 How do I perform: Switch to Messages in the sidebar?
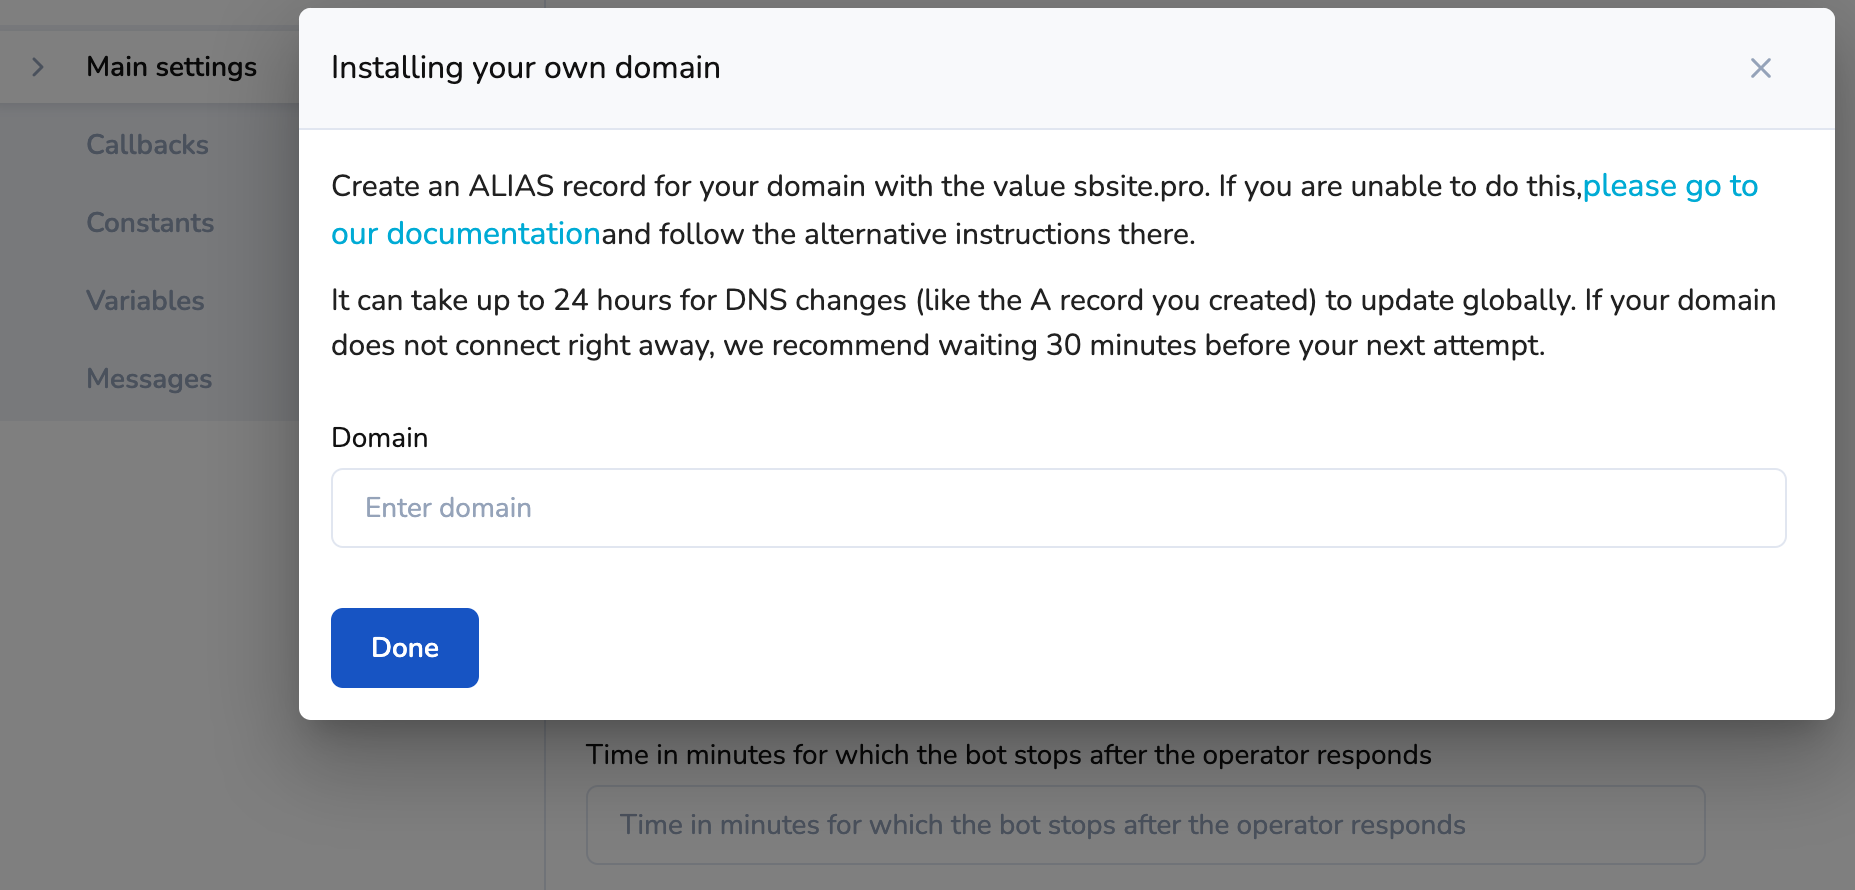click(149, 379)
